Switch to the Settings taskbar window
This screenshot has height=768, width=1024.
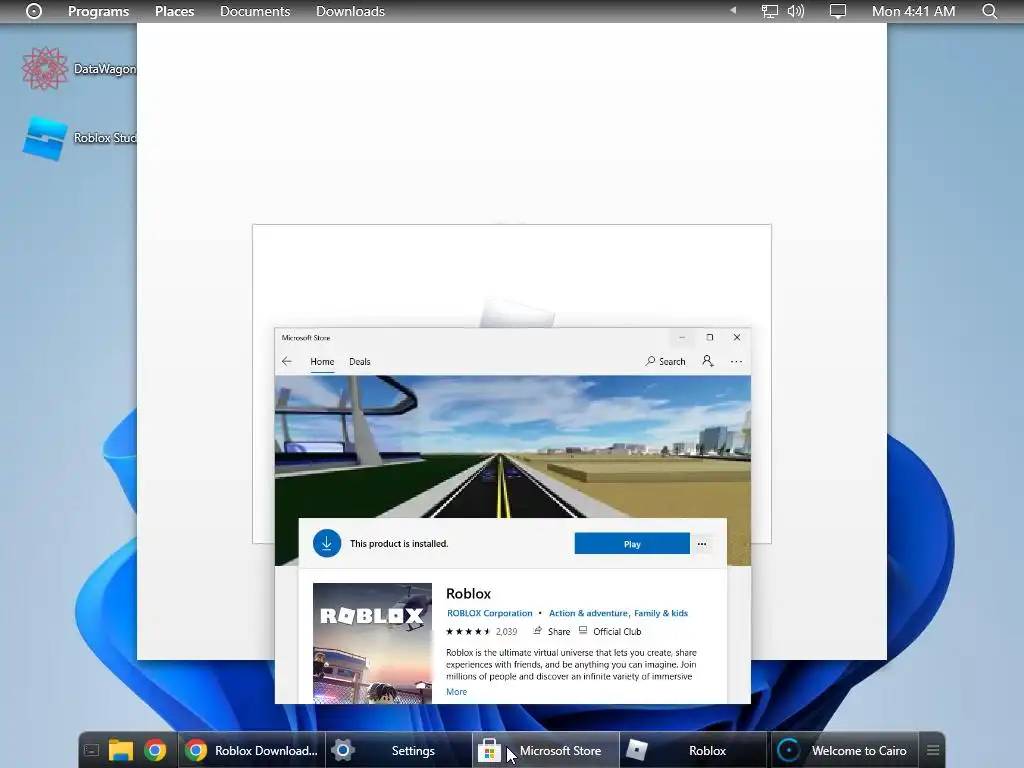[x=398, y=750]
